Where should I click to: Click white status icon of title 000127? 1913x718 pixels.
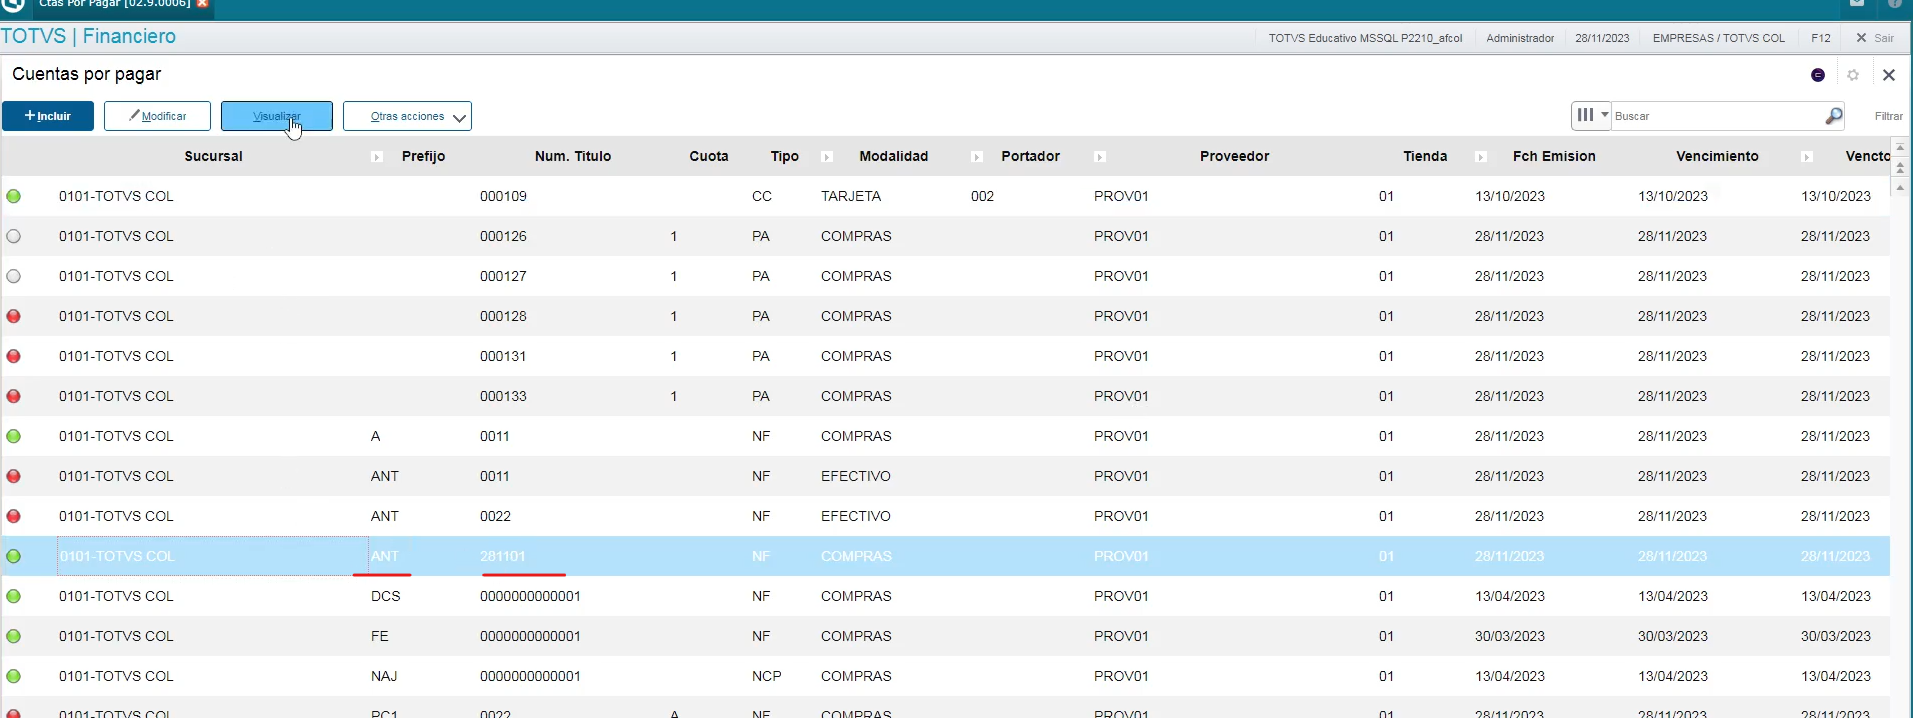14,276
